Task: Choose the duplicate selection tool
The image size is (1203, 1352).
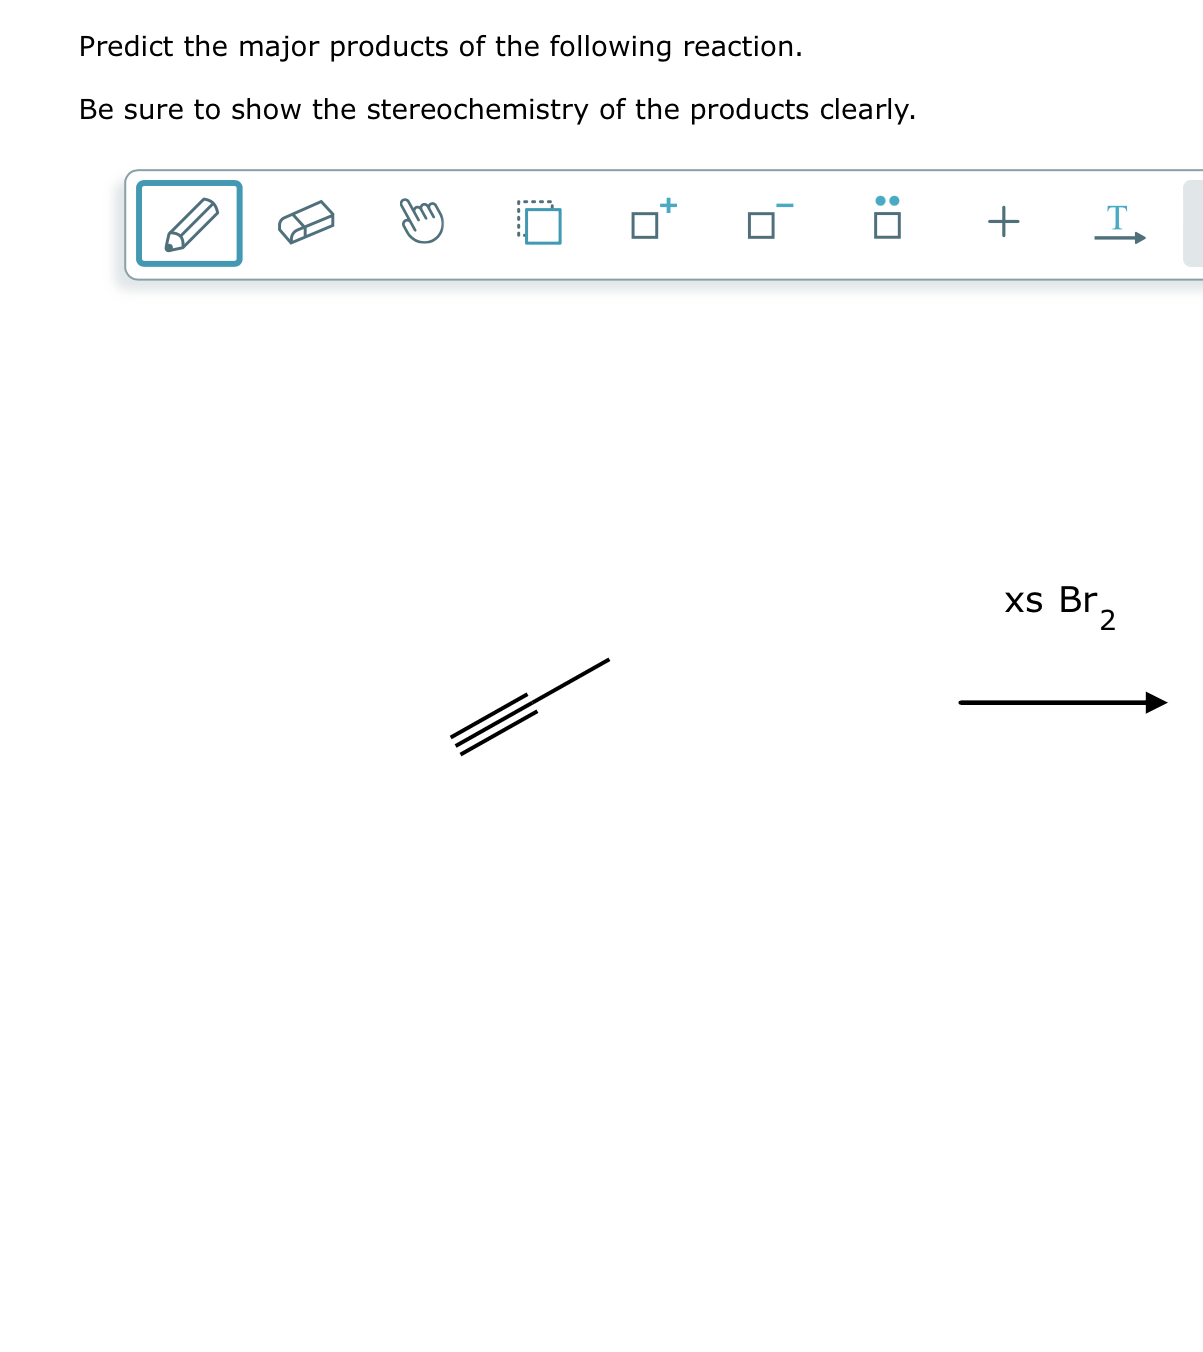Action: 538,222
